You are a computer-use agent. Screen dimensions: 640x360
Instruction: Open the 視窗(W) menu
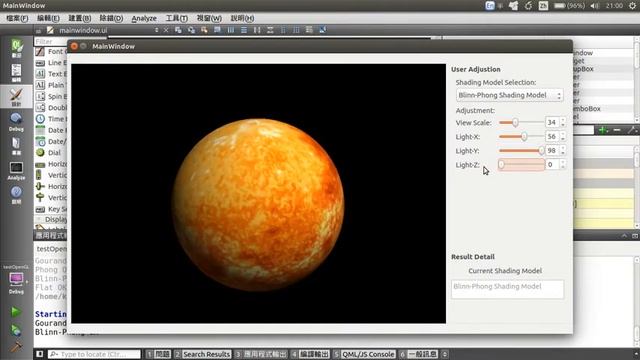click(x=209, y=18)
